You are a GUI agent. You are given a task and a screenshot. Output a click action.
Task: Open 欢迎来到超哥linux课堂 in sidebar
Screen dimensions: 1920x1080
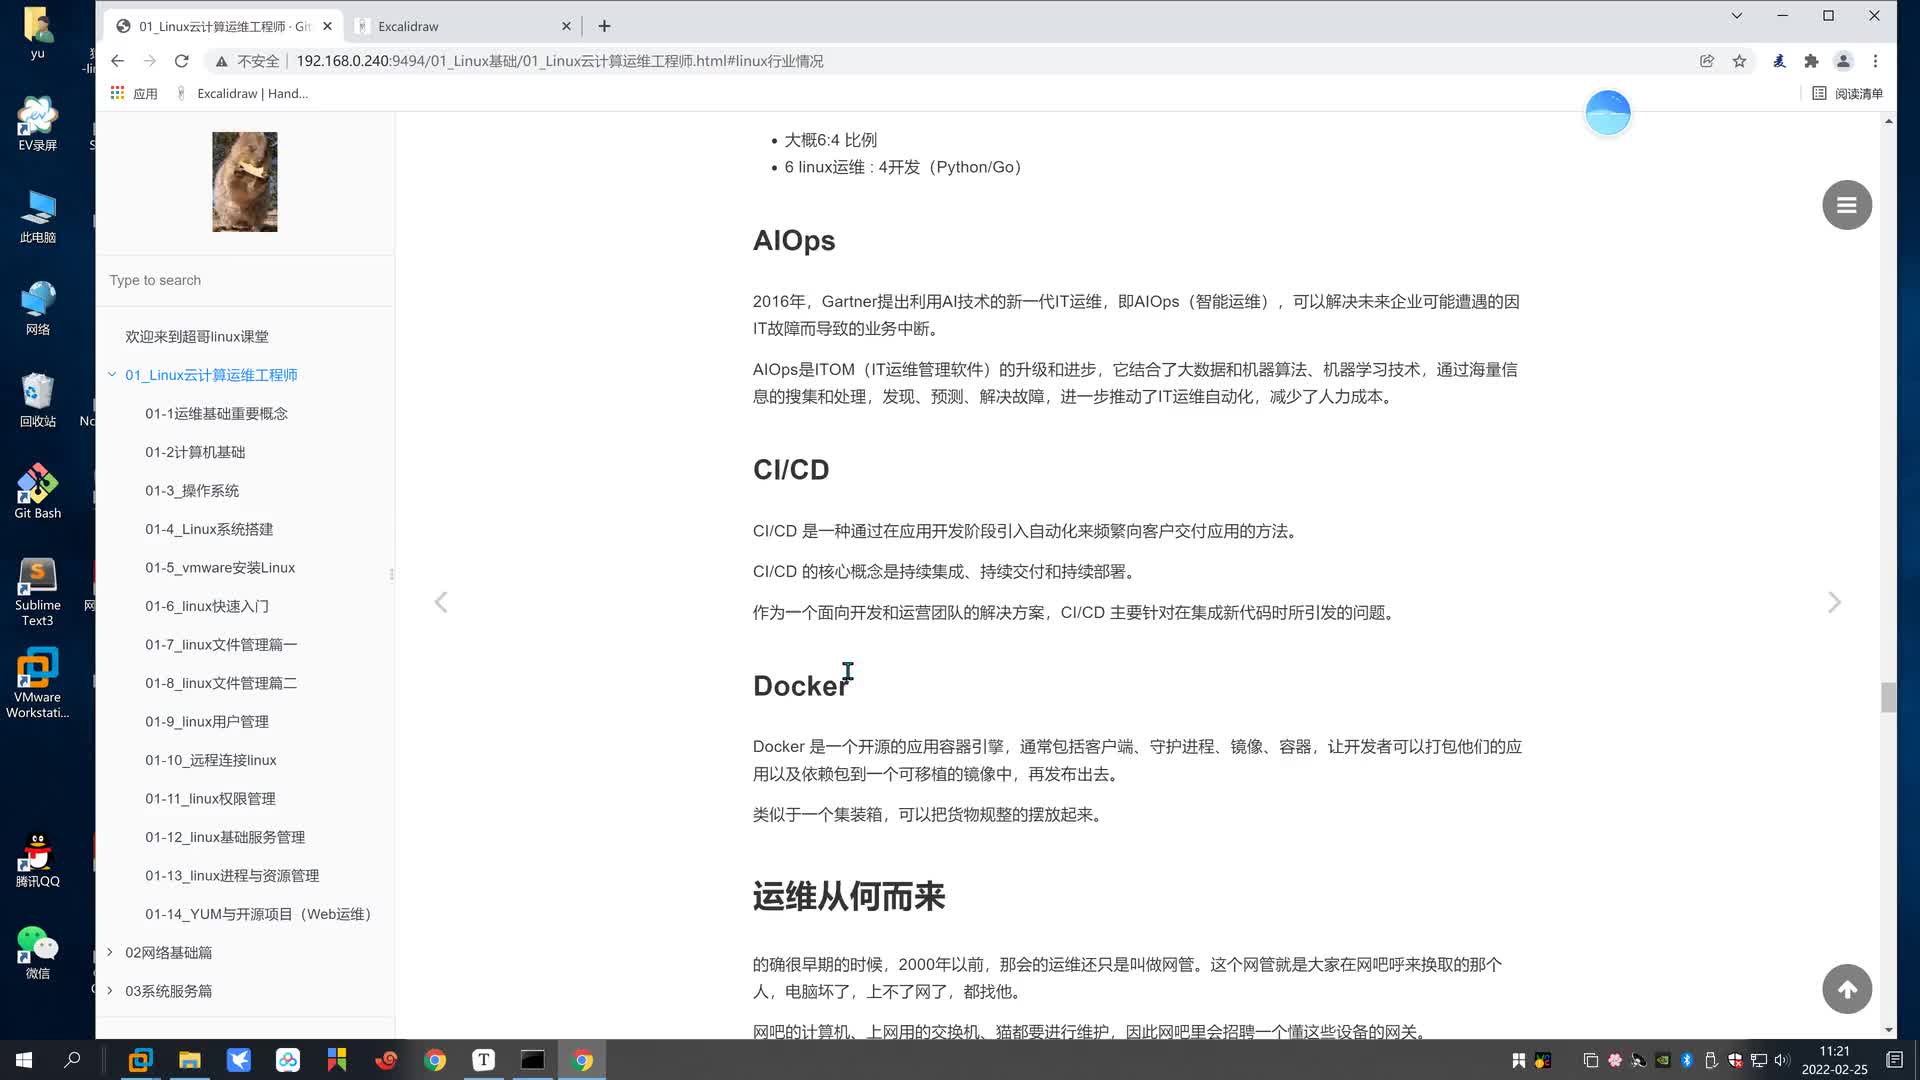(197, 336)
